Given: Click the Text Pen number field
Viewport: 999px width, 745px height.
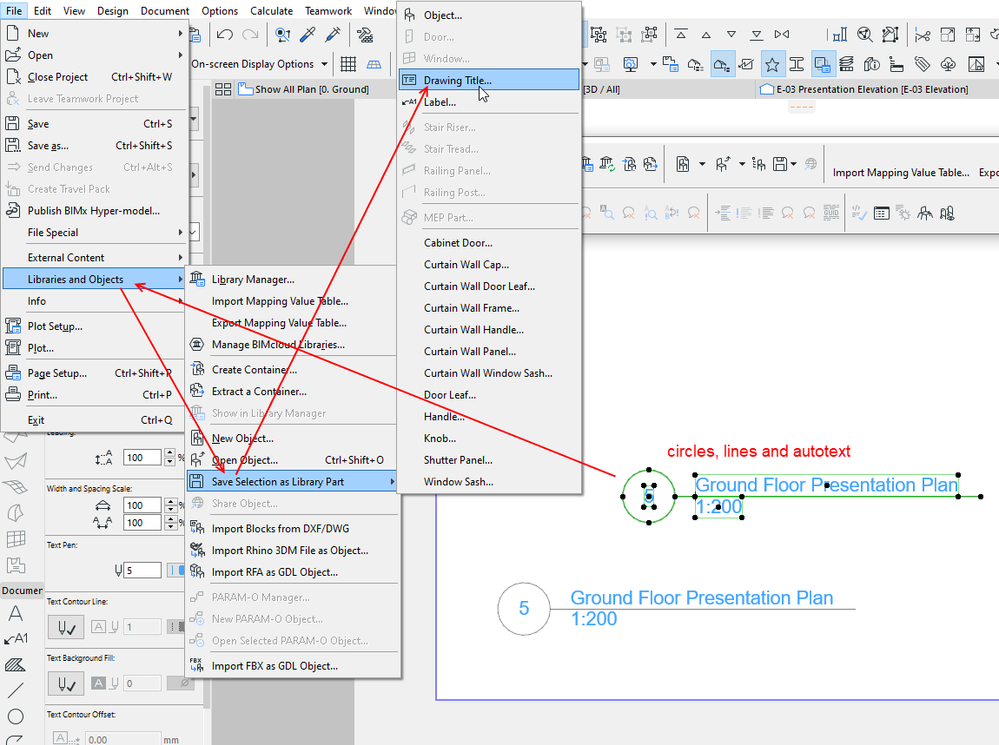Looking at the screenshot, I should (x=142, y=570).
